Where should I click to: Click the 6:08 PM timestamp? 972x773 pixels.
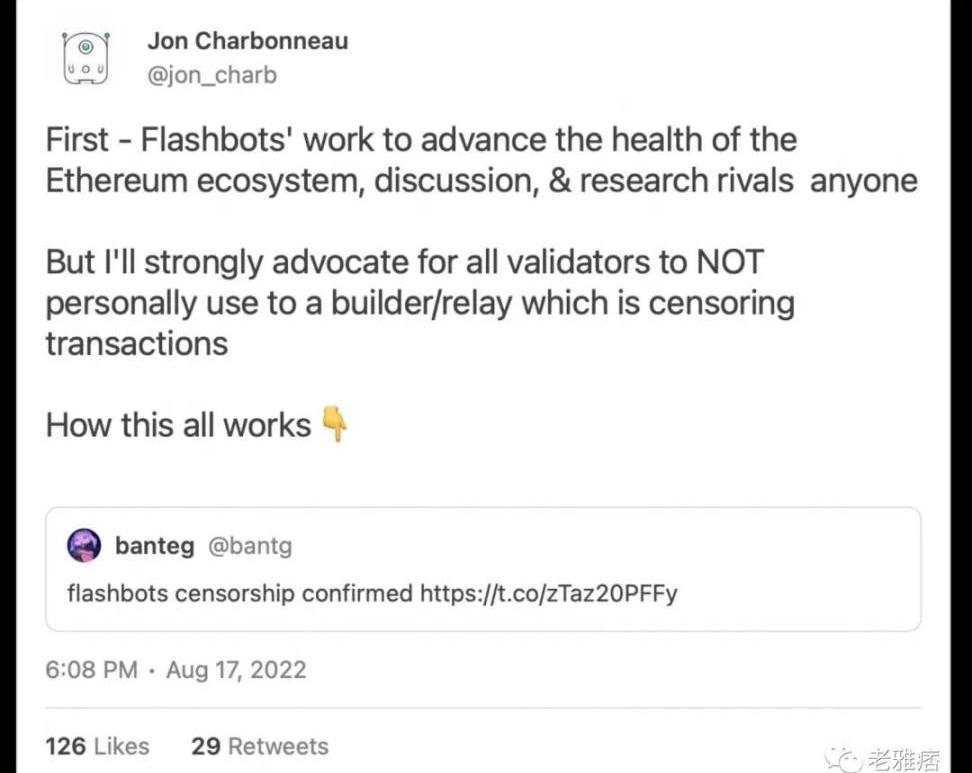coord(92,670)
